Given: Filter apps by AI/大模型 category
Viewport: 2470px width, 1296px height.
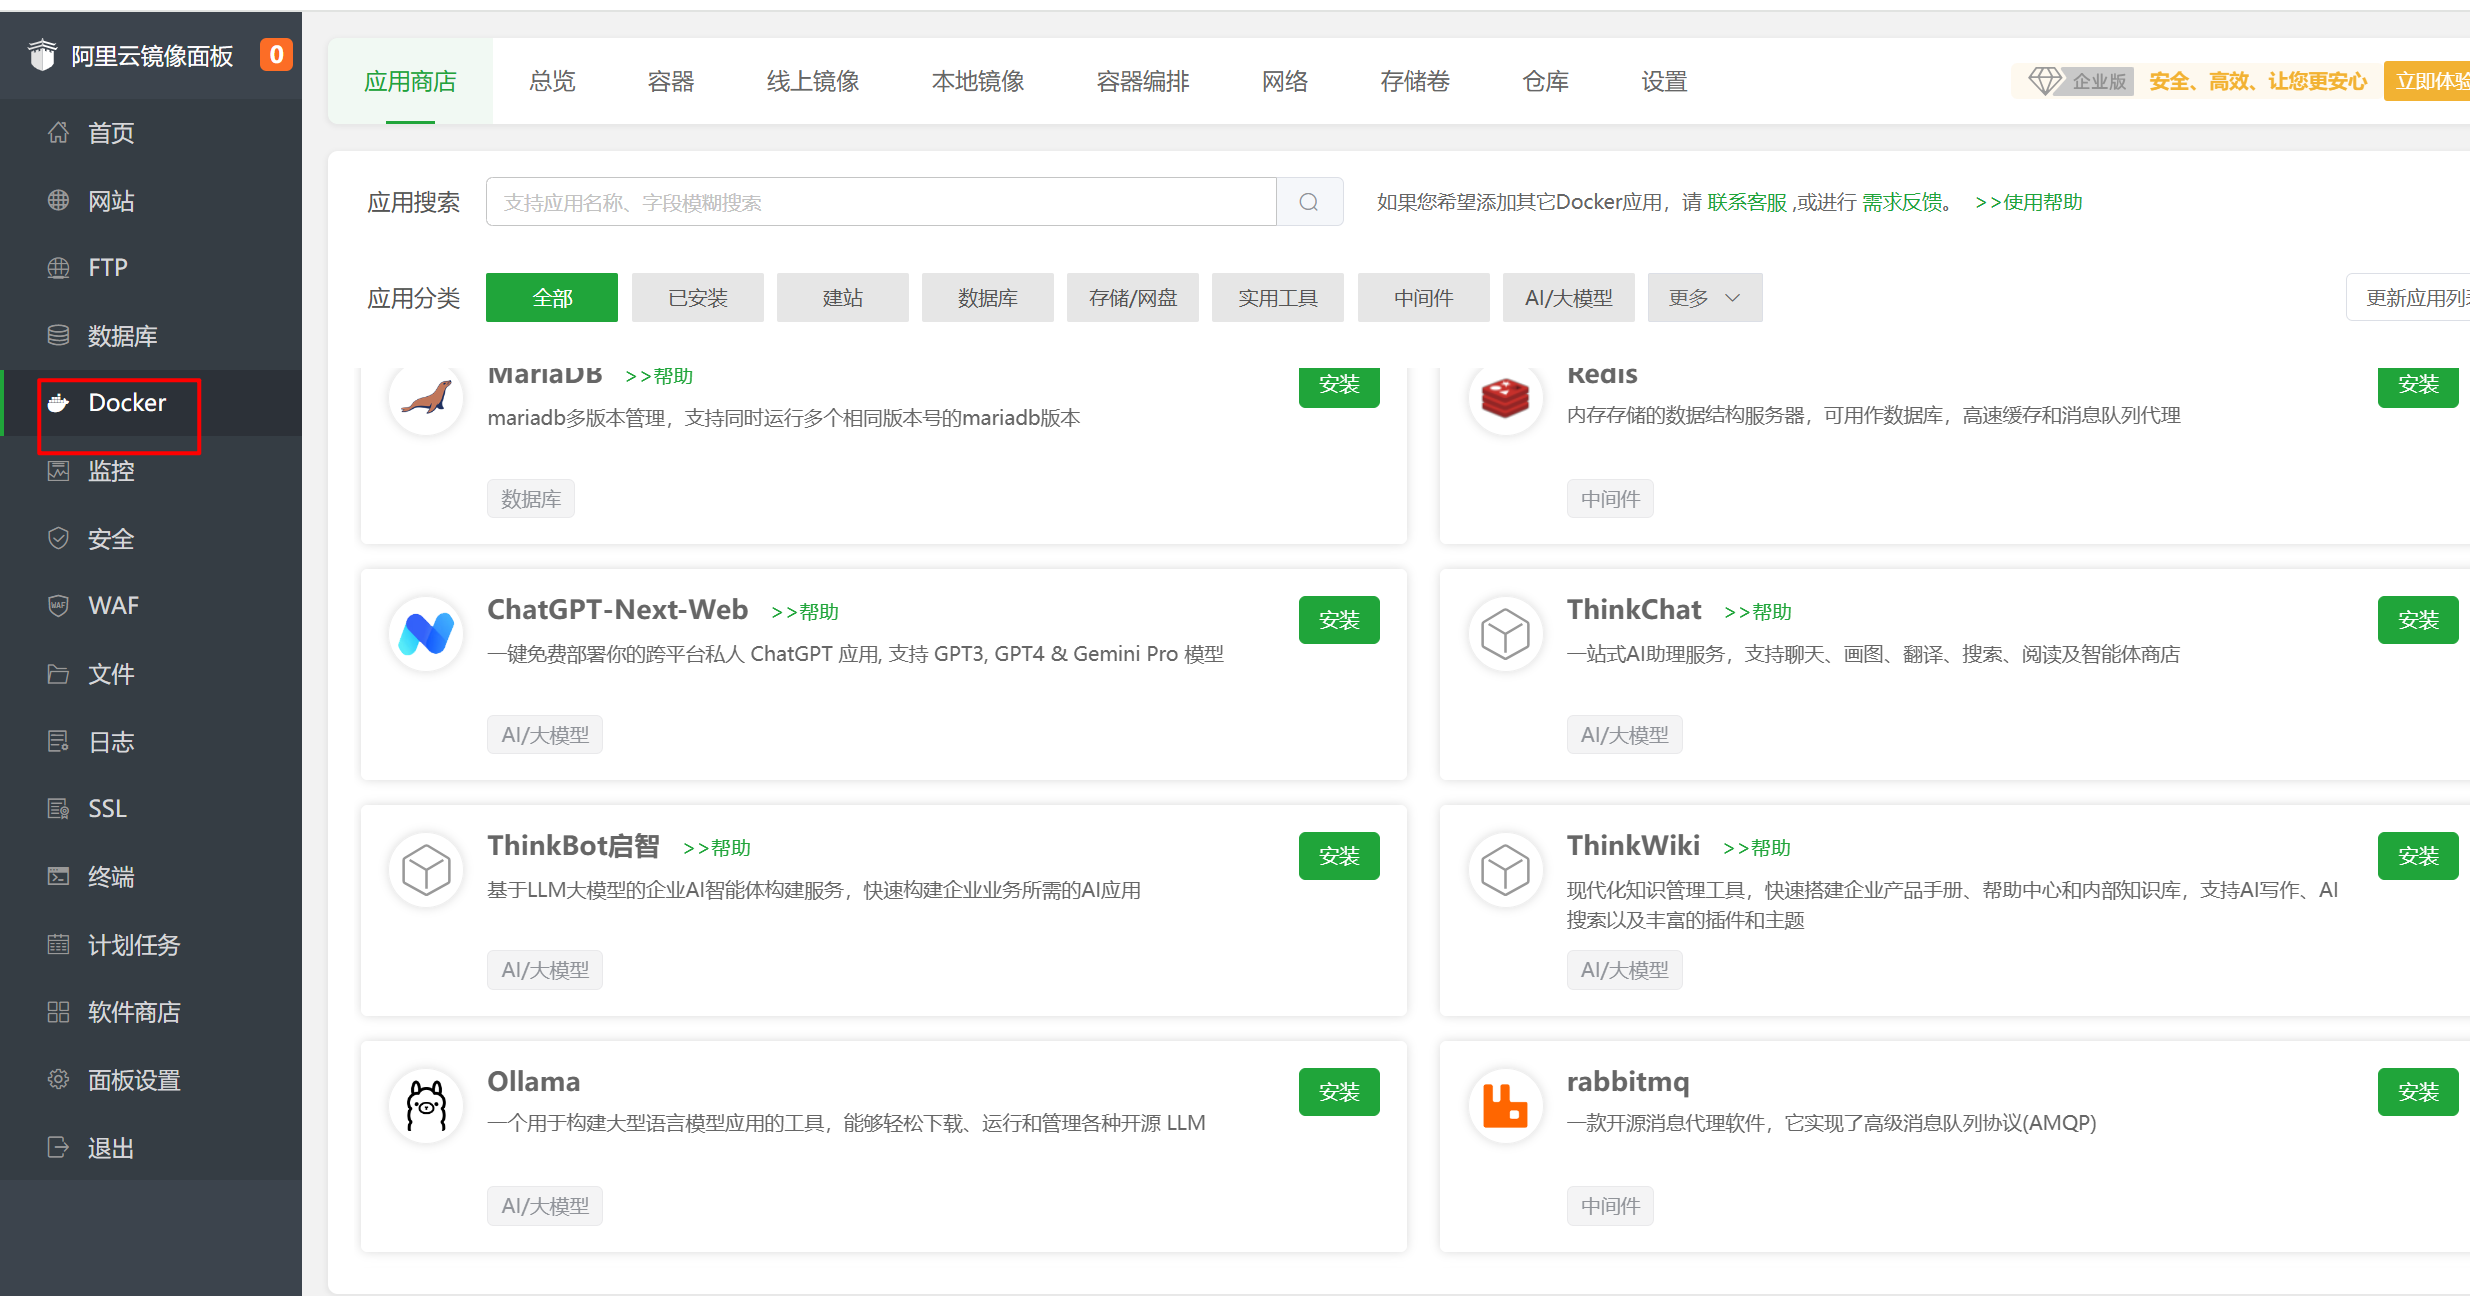Looking at the screenshot, I should (1567, 298).
